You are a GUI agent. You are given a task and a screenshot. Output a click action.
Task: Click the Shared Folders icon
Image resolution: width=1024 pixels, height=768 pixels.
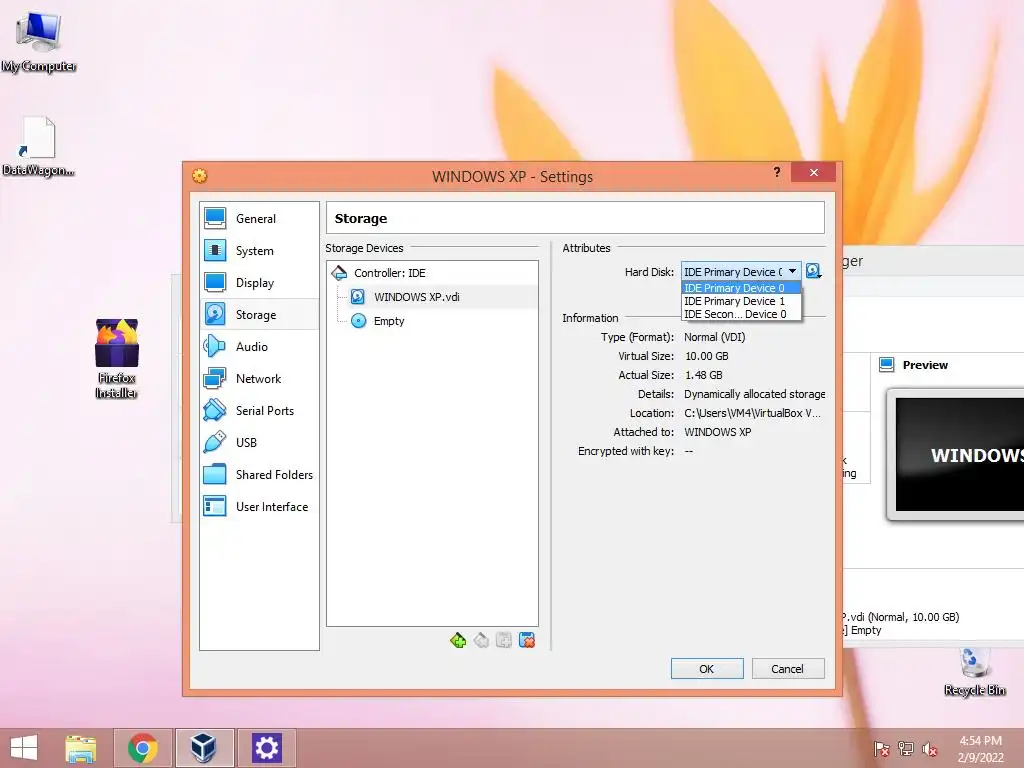(x=214, y=475)
